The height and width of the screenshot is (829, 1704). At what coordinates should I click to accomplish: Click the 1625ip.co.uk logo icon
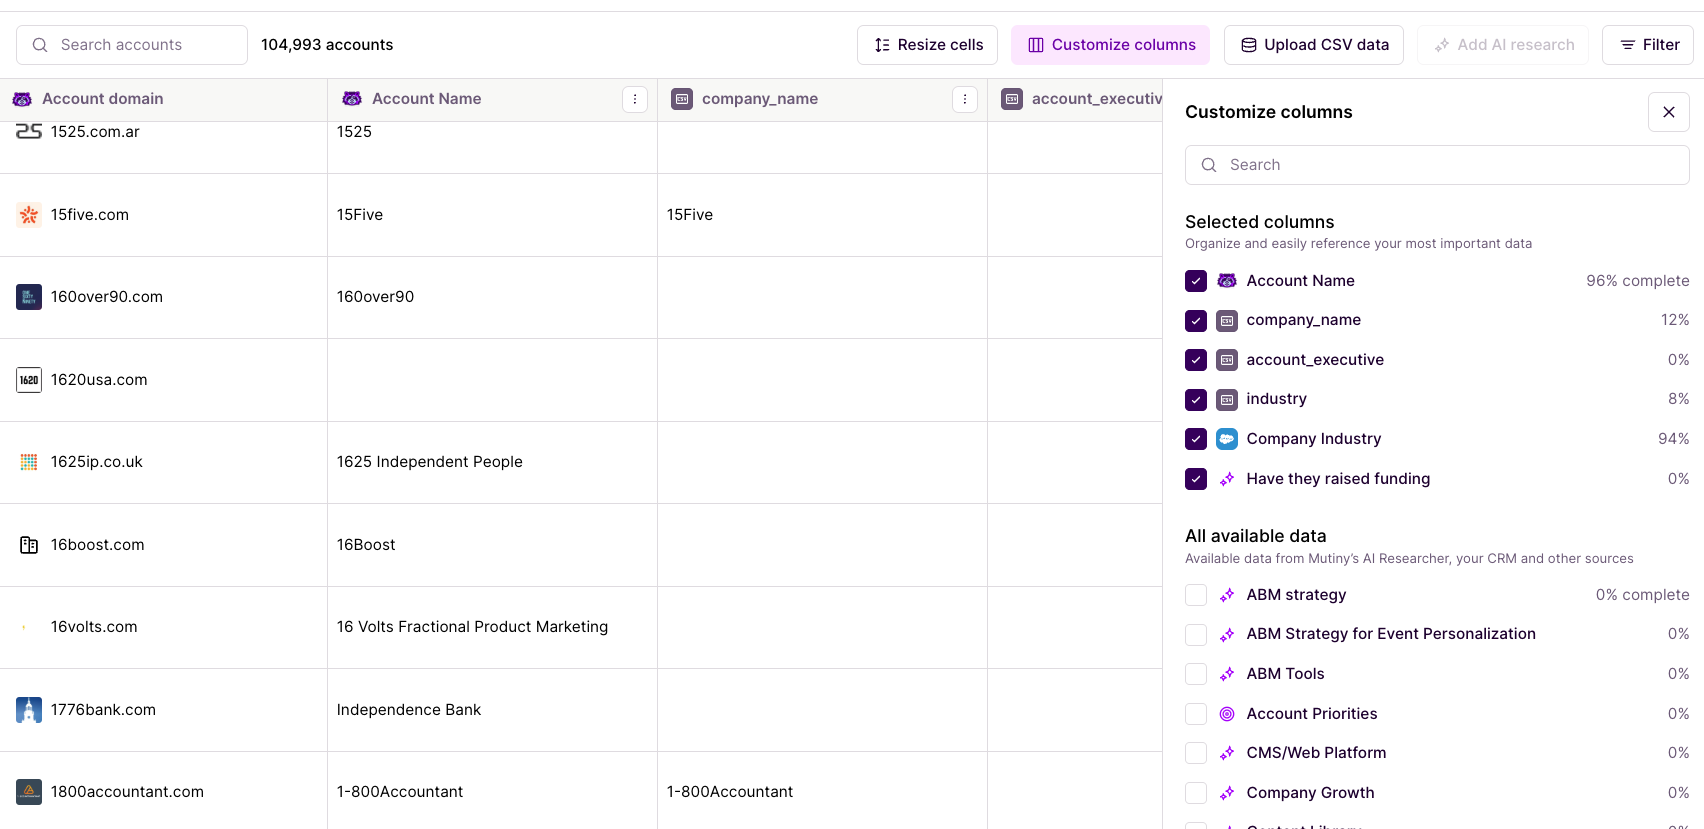29,462
